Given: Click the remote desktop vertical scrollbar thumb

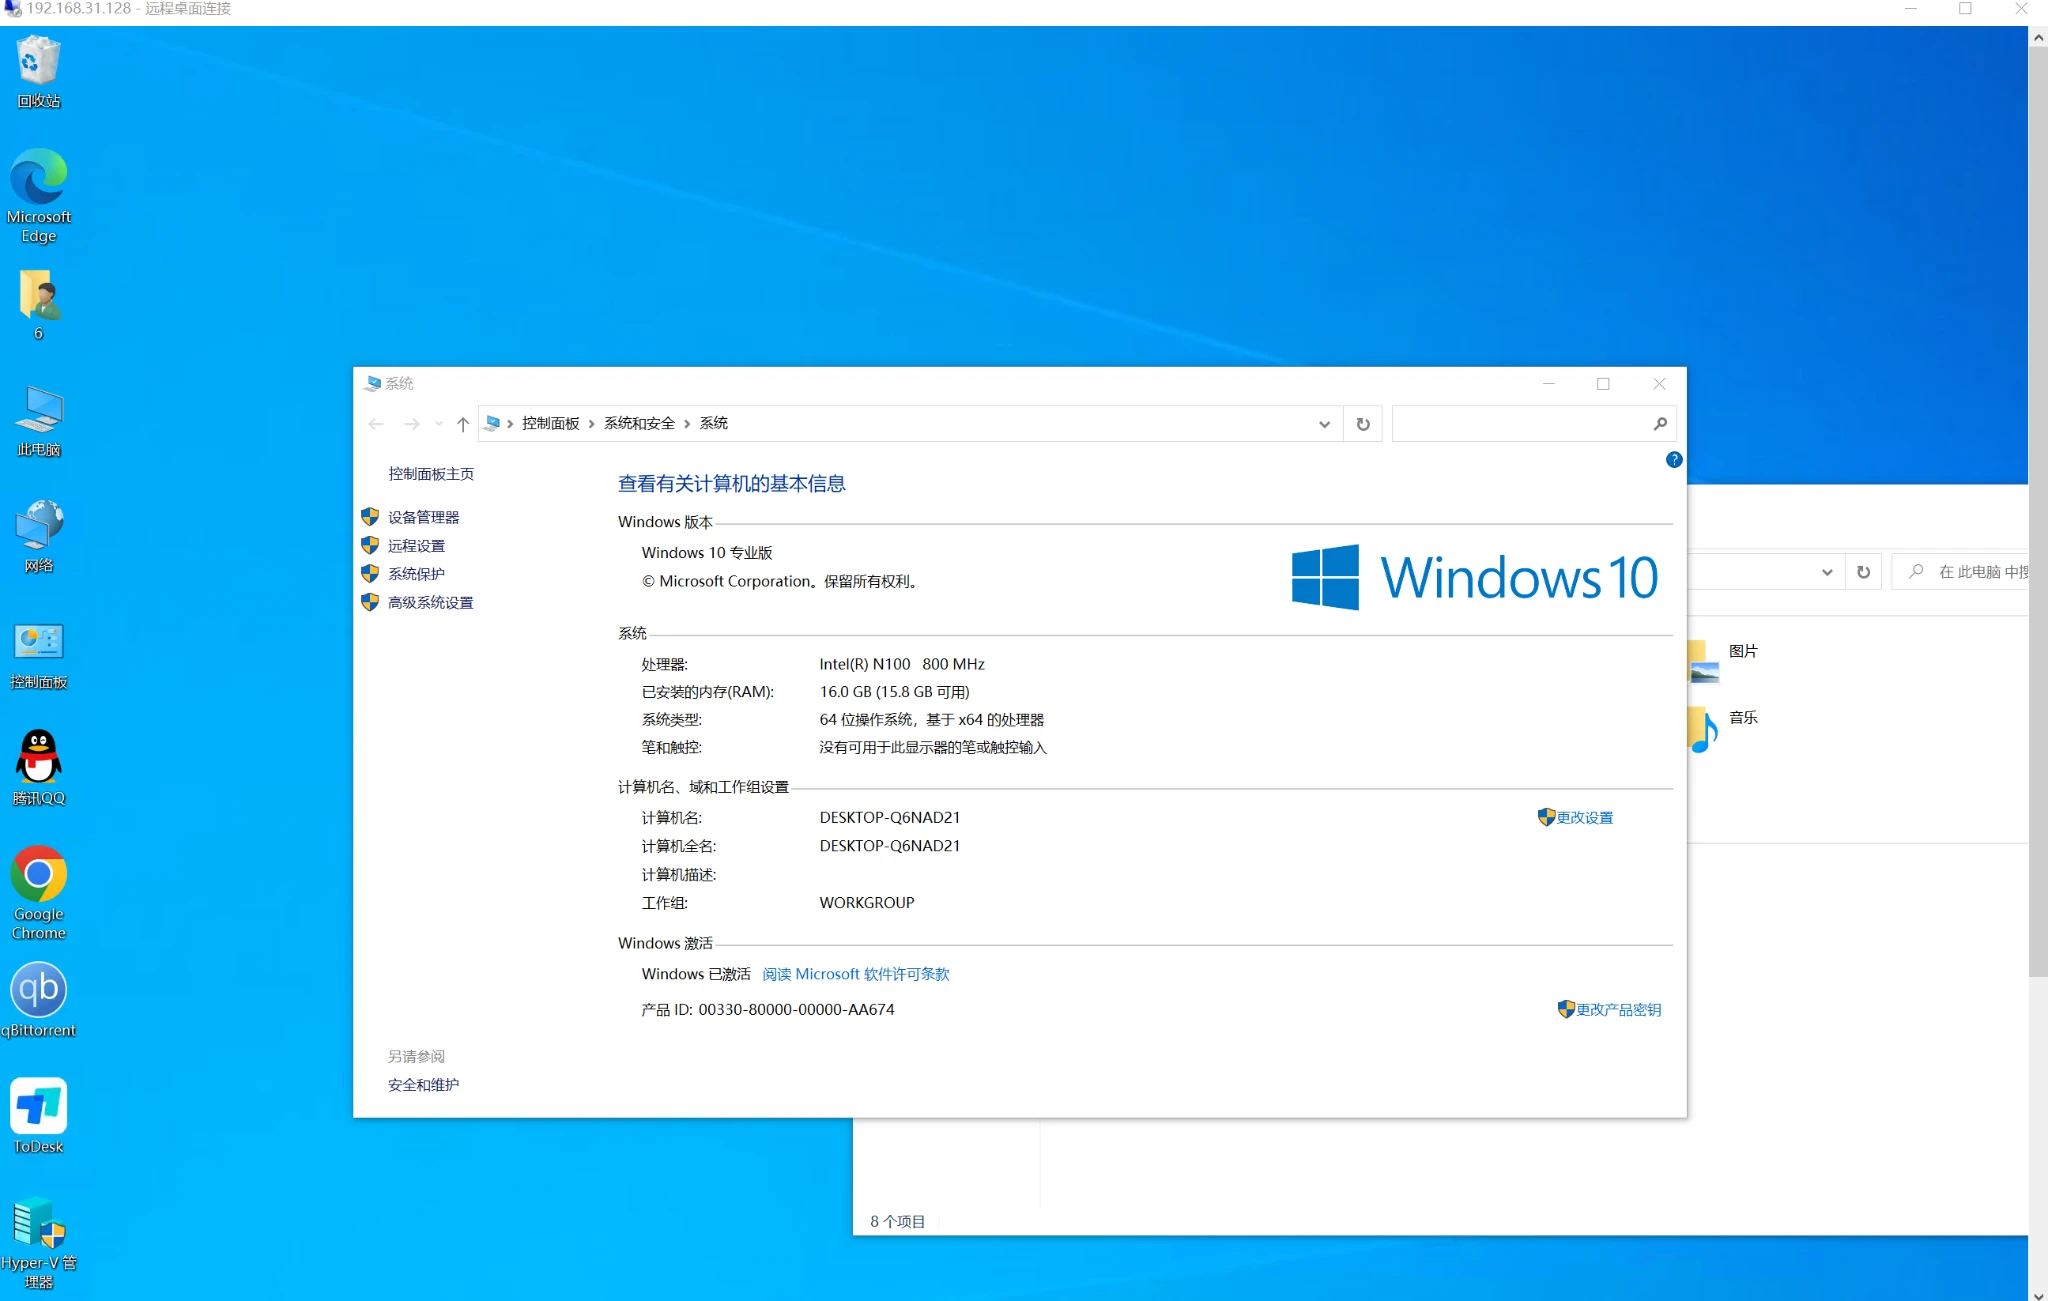Looking at the screenshot, I should (2038, 510).
